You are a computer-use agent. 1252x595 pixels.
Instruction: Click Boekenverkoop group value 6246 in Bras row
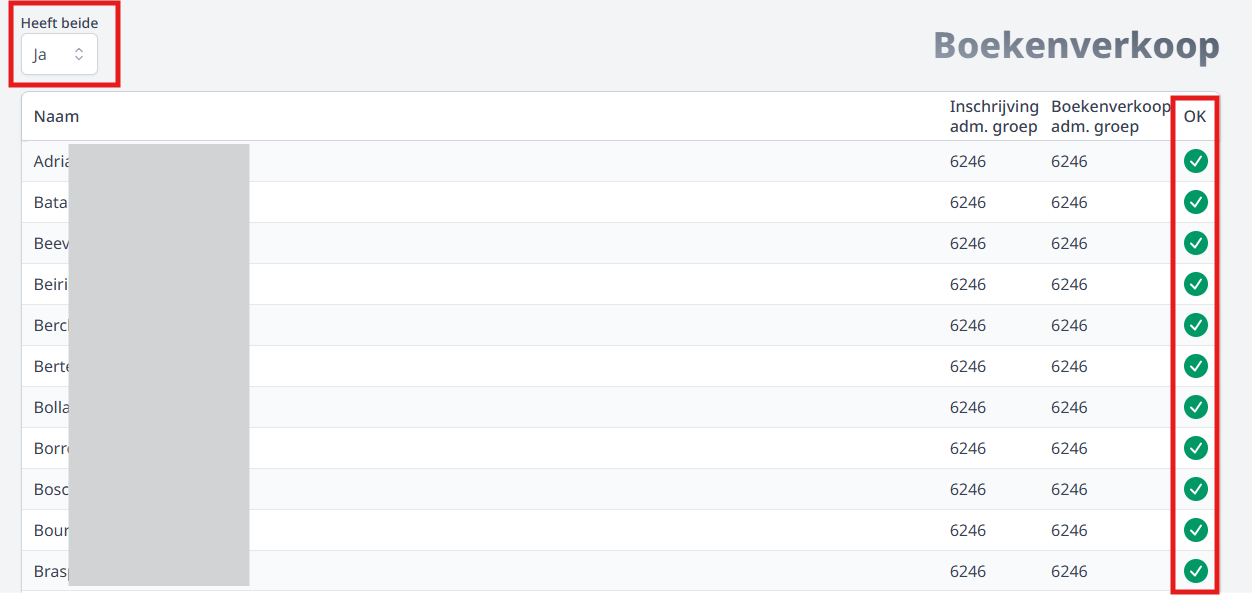[1069, 571]
